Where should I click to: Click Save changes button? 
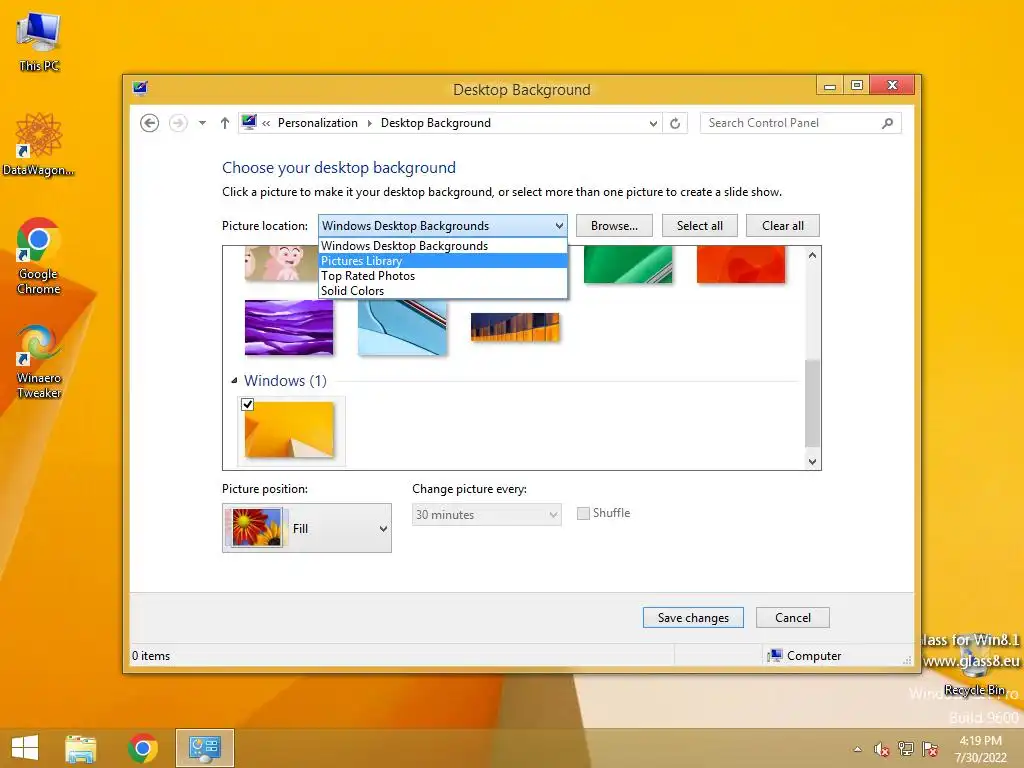[693, 618]
